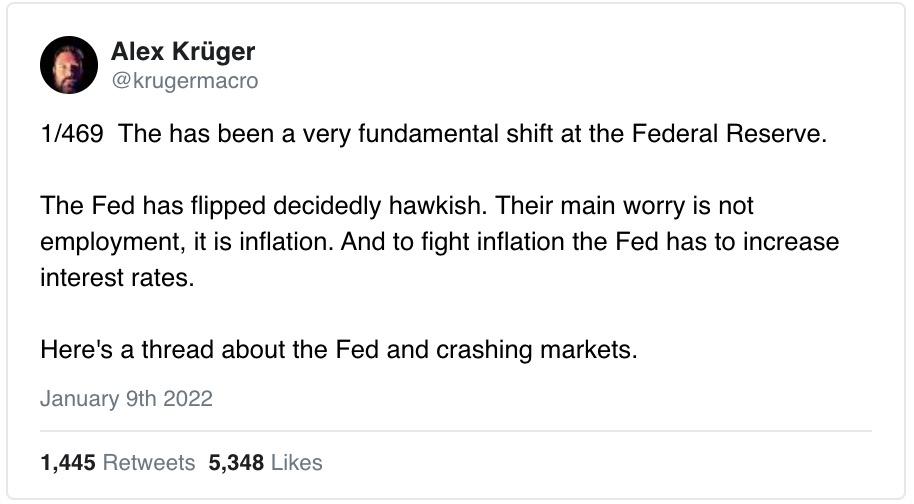This screenshot has height=504, width=914.
Task: Click the 5,348 likes count number
Action: click(237, 462)
